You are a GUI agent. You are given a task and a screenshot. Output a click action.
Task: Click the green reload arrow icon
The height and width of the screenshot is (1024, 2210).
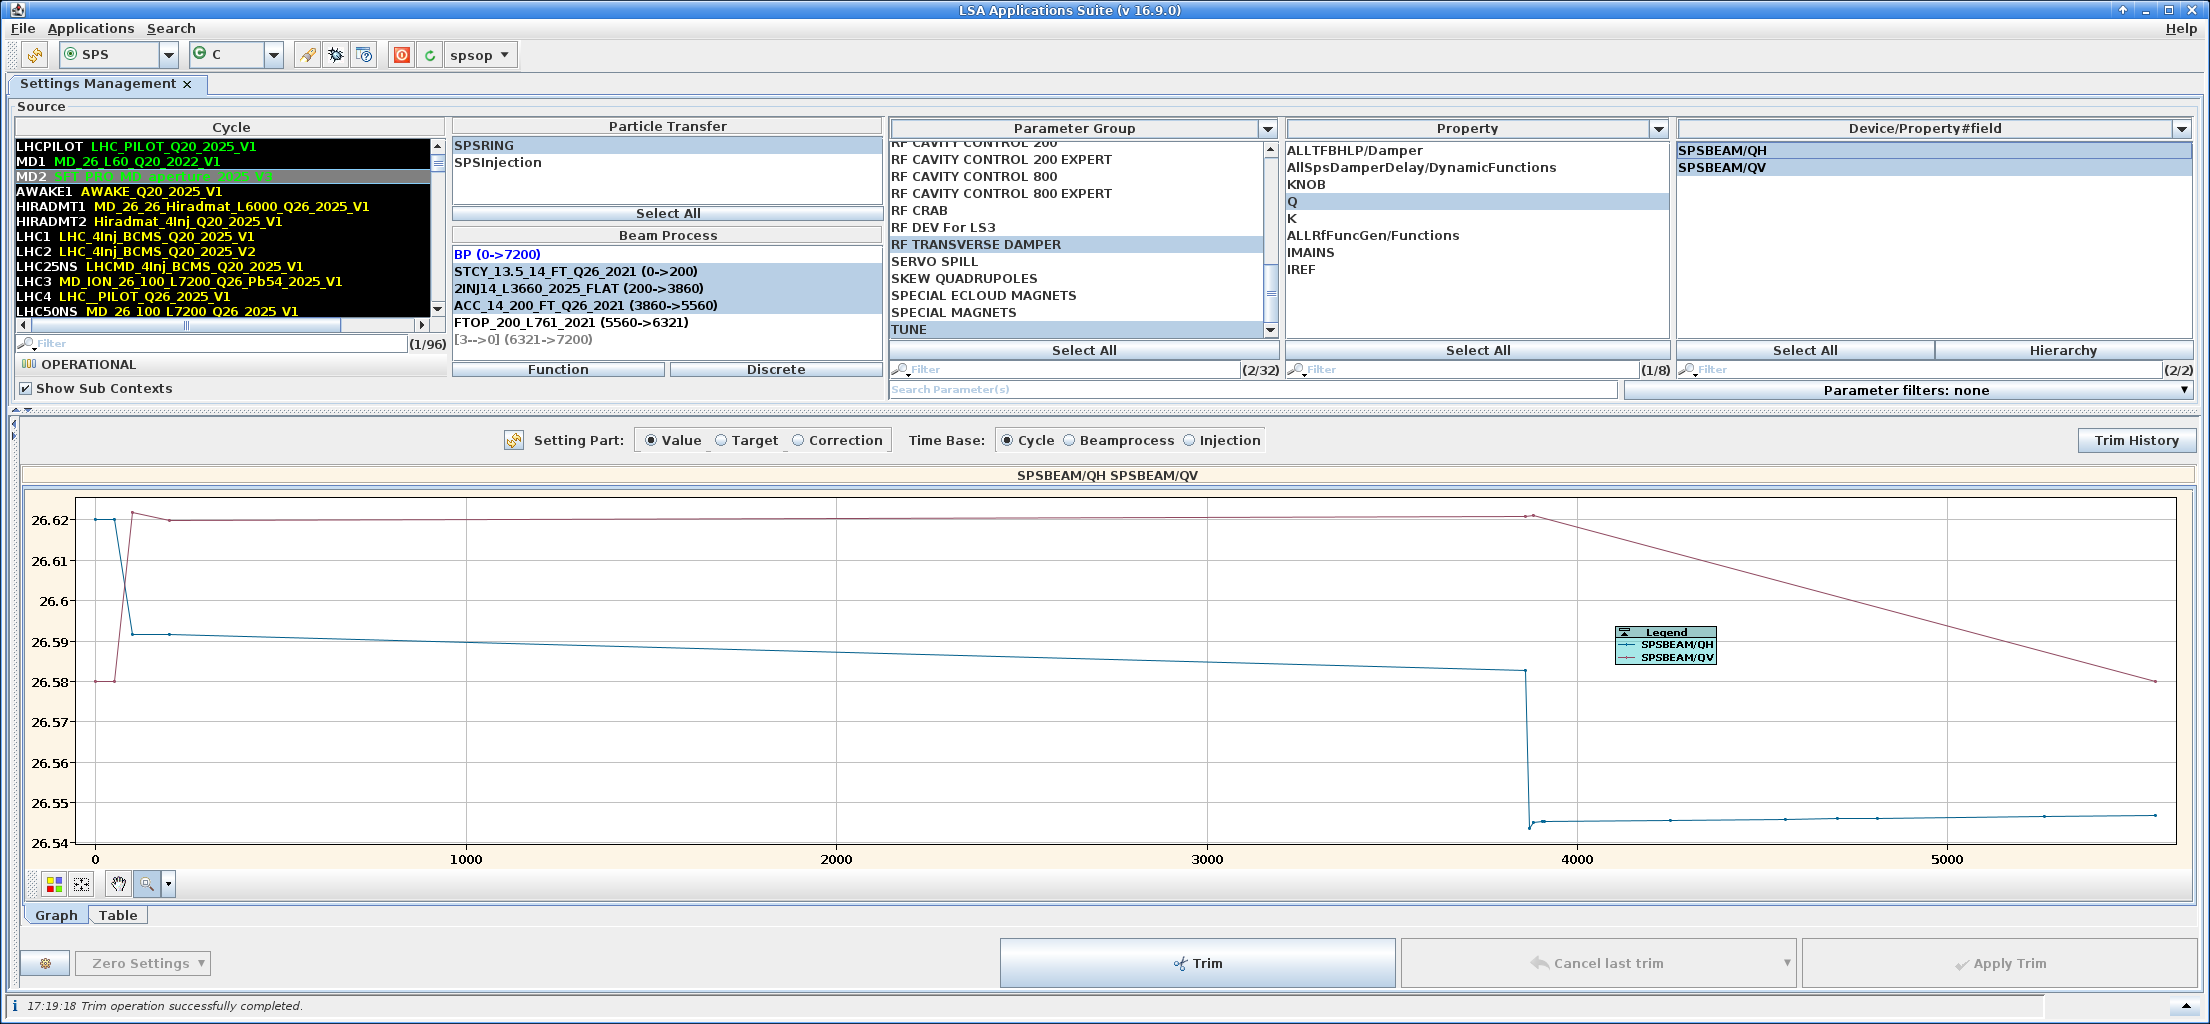(x=430, y=55)
